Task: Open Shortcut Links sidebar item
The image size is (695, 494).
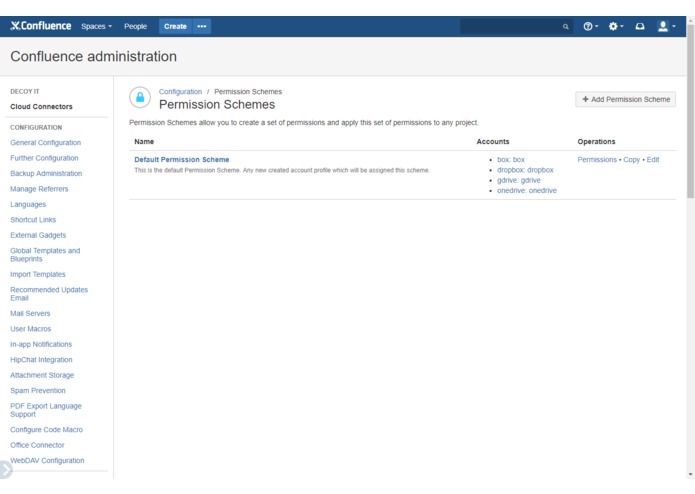Action: pyautogui.click(x=33, y=219)
